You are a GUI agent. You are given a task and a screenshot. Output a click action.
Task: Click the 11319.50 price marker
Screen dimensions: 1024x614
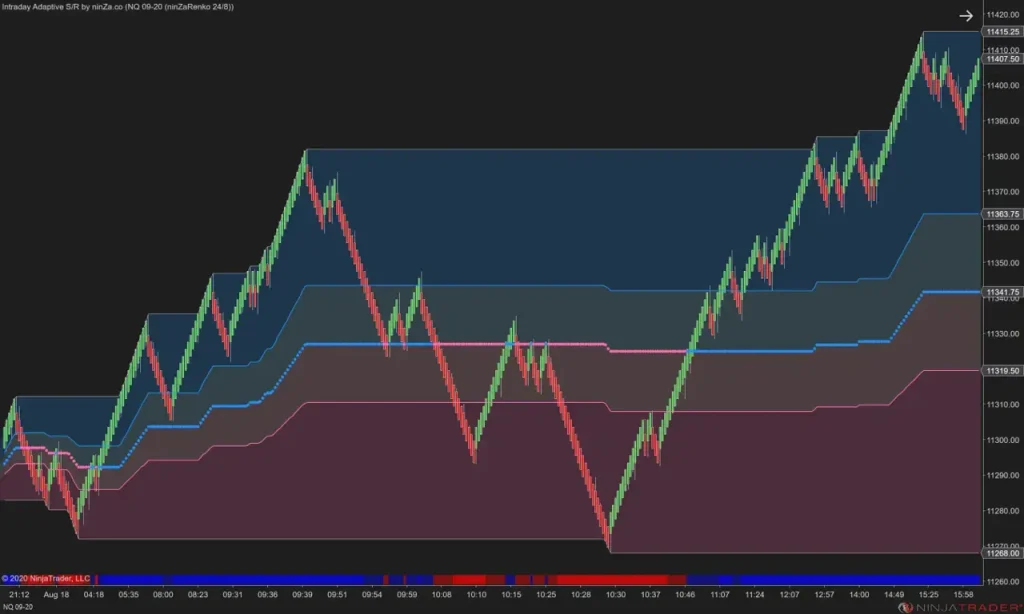point(1002,370)
